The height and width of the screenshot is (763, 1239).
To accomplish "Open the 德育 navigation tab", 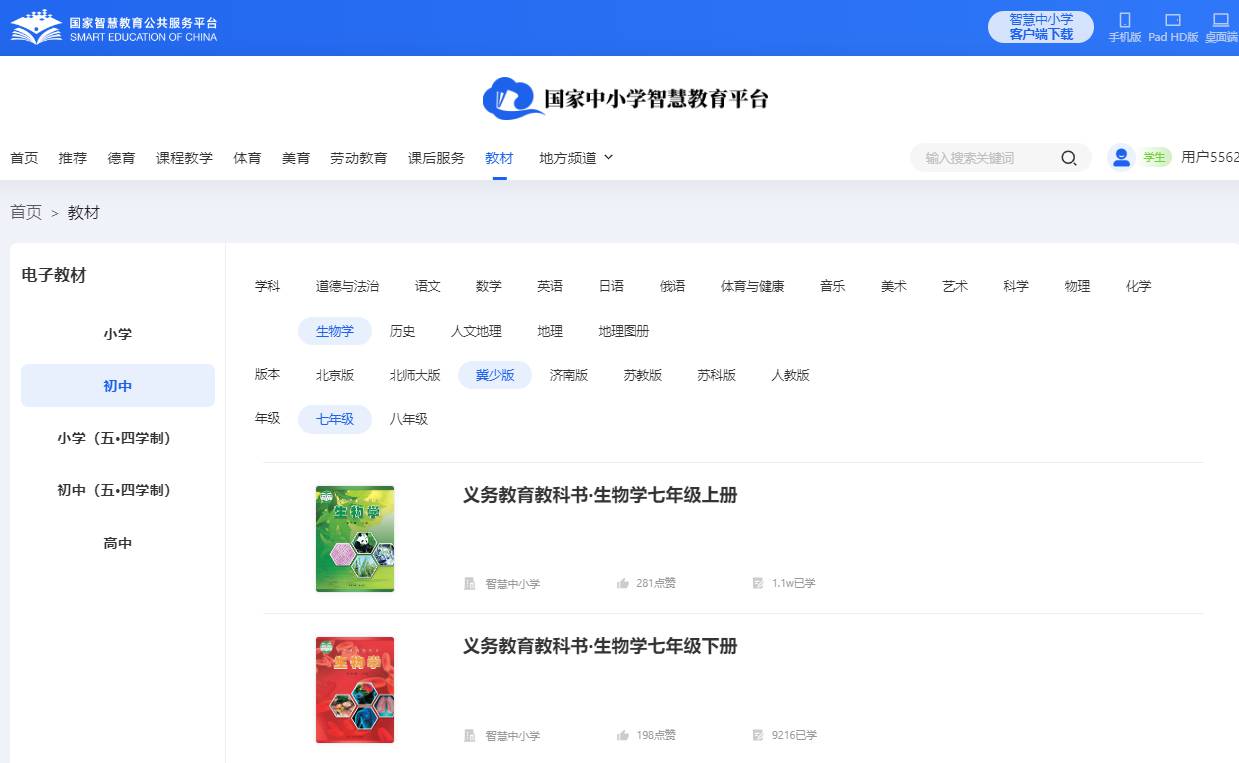I will click(122, 158).
